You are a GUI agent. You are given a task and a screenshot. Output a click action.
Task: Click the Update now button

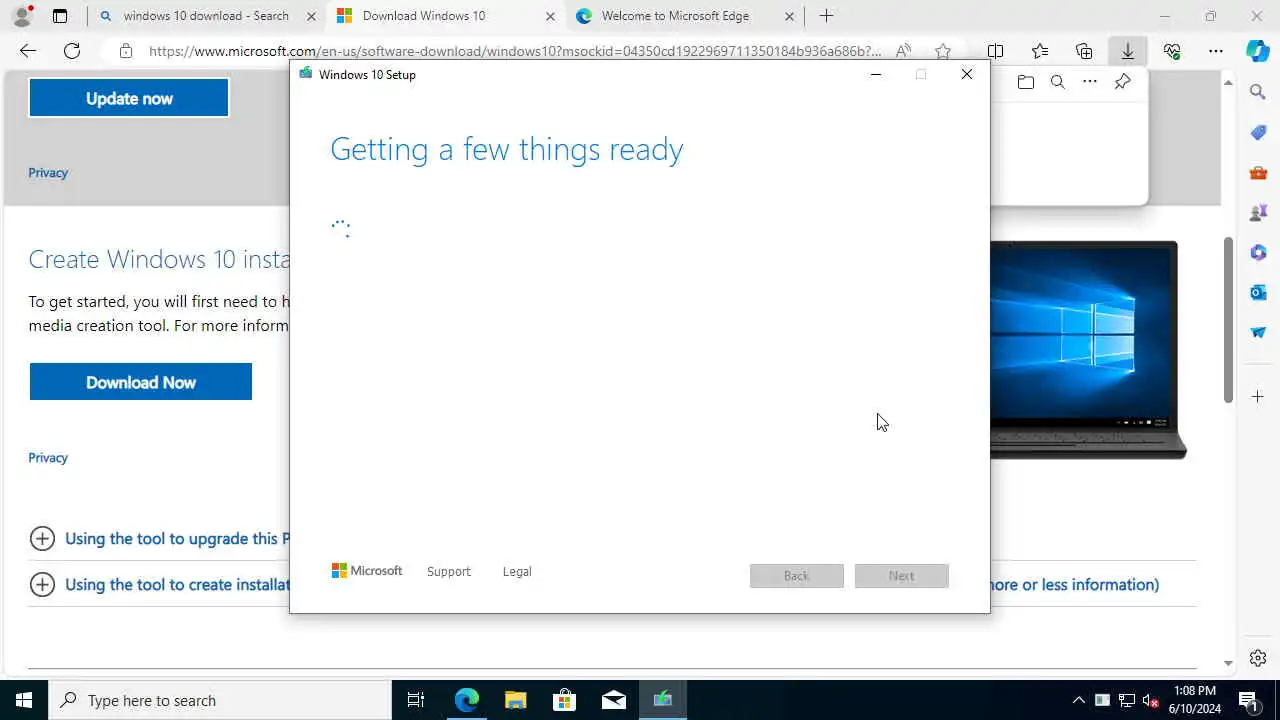[x=129, y=98]
